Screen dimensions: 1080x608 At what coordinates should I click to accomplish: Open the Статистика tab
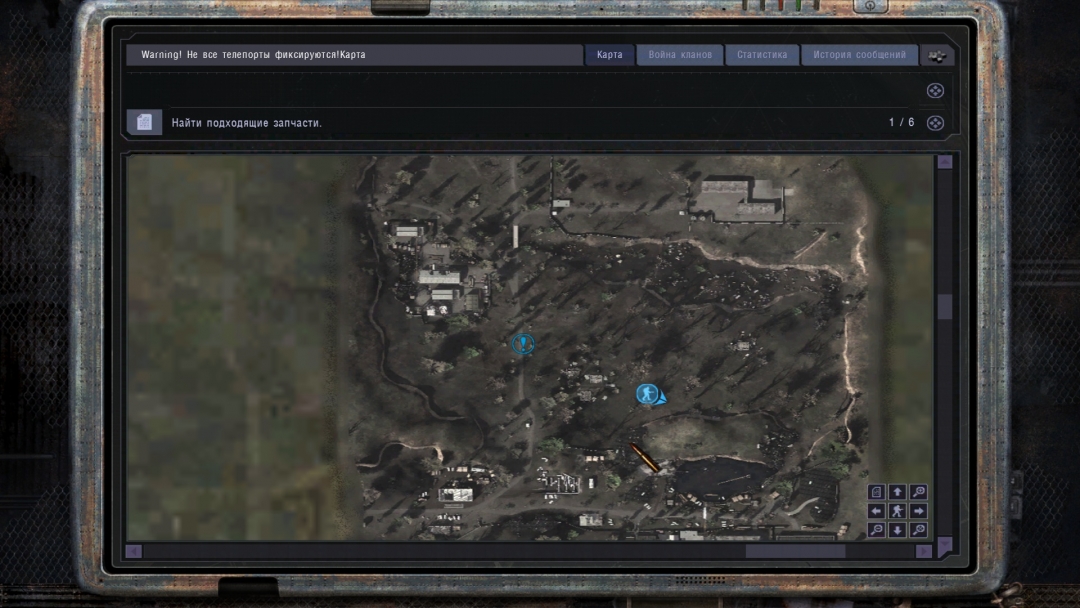762,54
